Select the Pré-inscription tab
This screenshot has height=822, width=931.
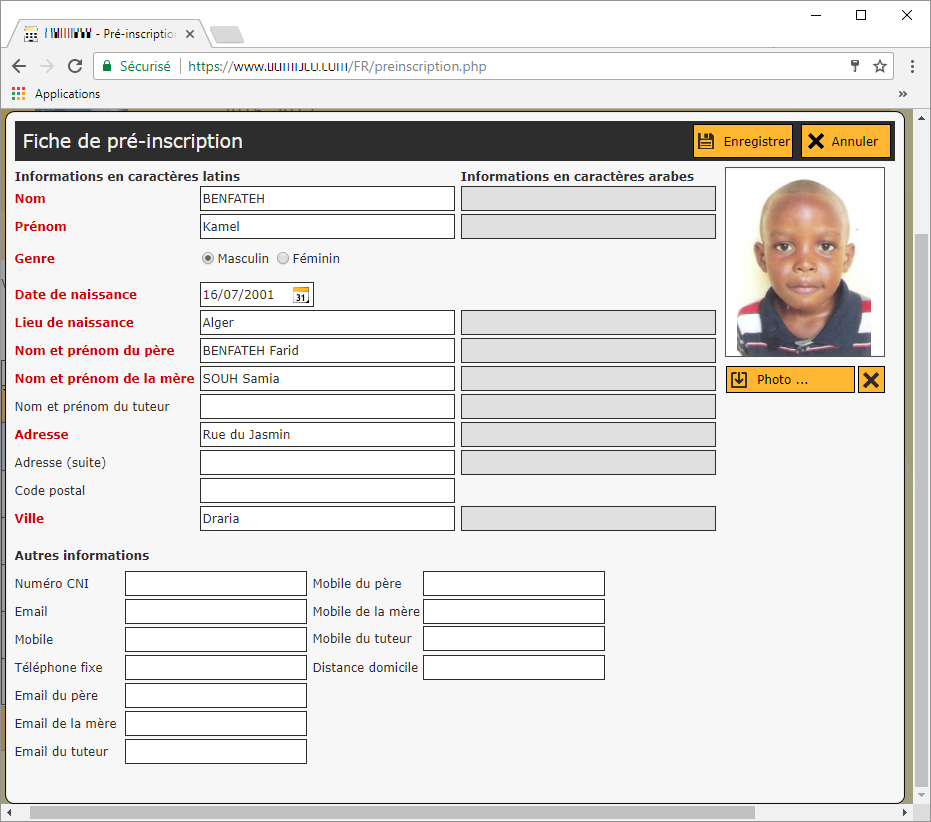tap(107, 34)
